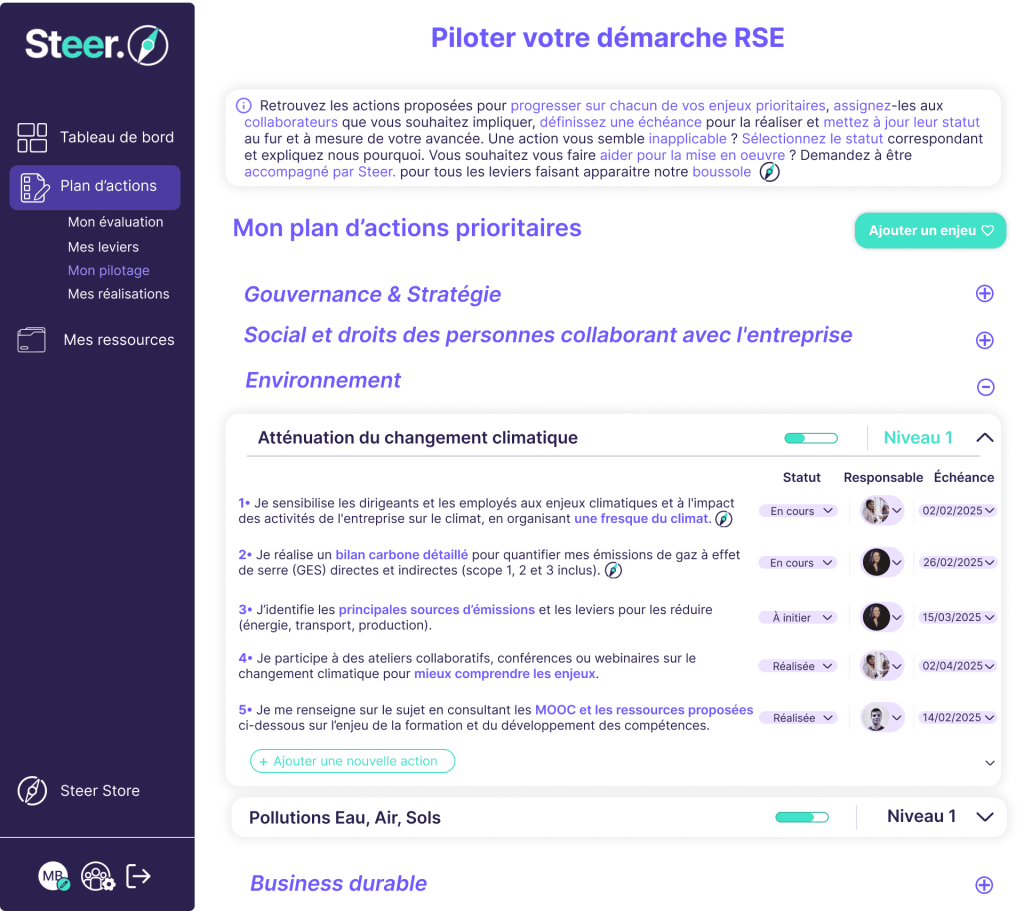Image resolution: width=1024 pixels, height=911 pixels.
Task: Click the Atténuation du changement climatique progress bar
Action: pos(811,438)
